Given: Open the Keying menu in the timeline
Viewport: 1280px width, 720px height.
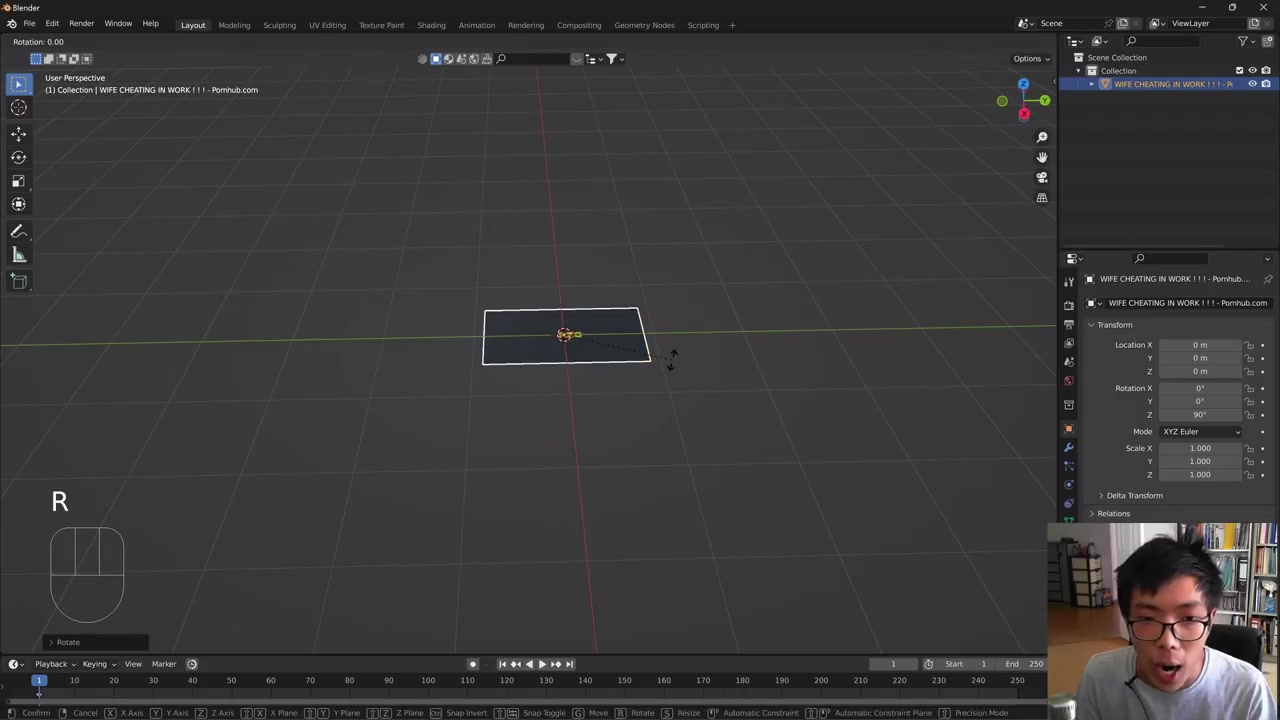Looking at the screenshot, I should [x=96, y=664].
